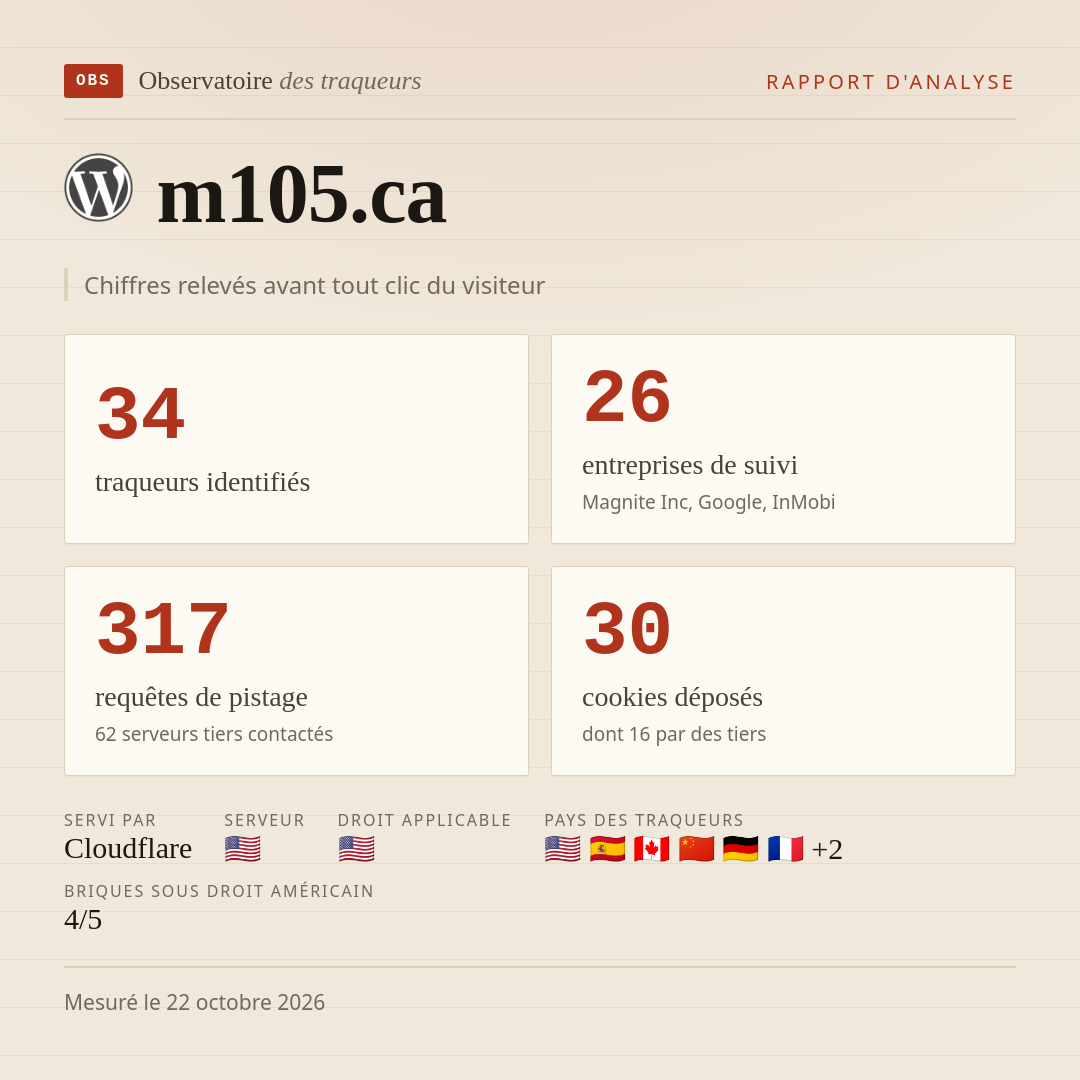Image resolution: width=1080 pixels, height=1080 pixels.
Task: Click the 34 traqueurs identifiés card
Action: [x=296, y=439]
